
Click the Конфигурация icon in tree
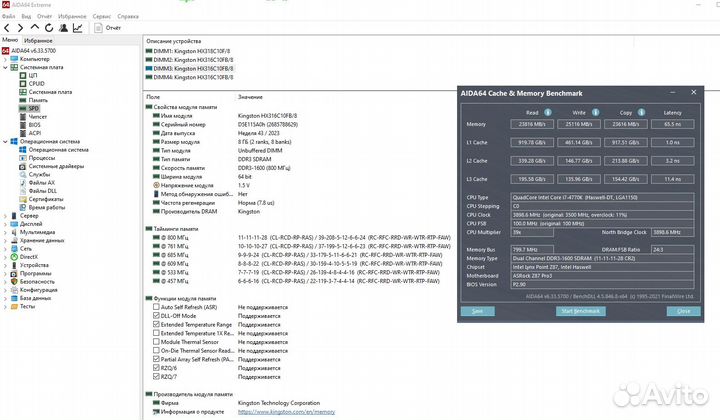pos(14,290)
